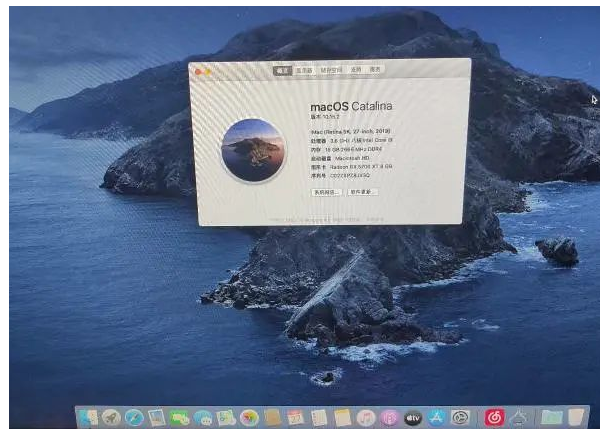The image size is (616, 437).
Task: Open Finder from the dock
Action: pos(88,416)
